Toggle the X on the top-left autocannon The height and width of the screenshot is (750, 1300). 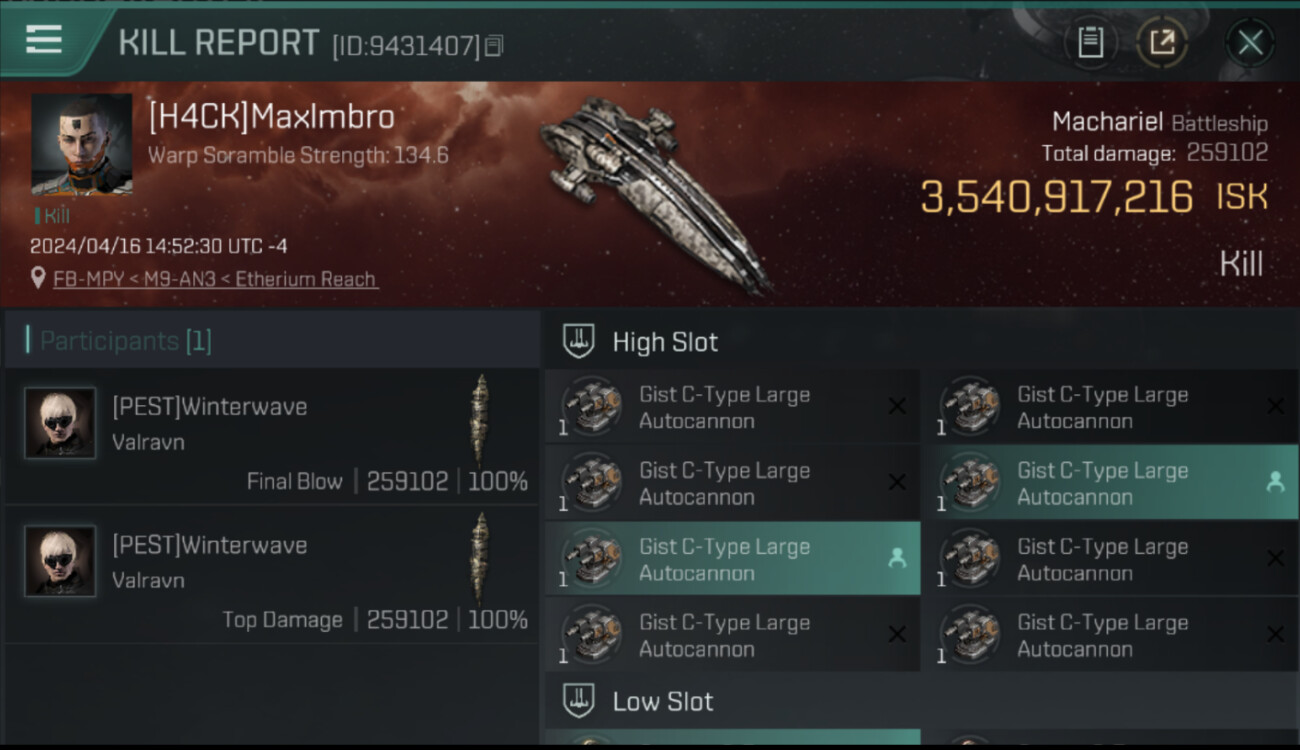coord(897,406)
